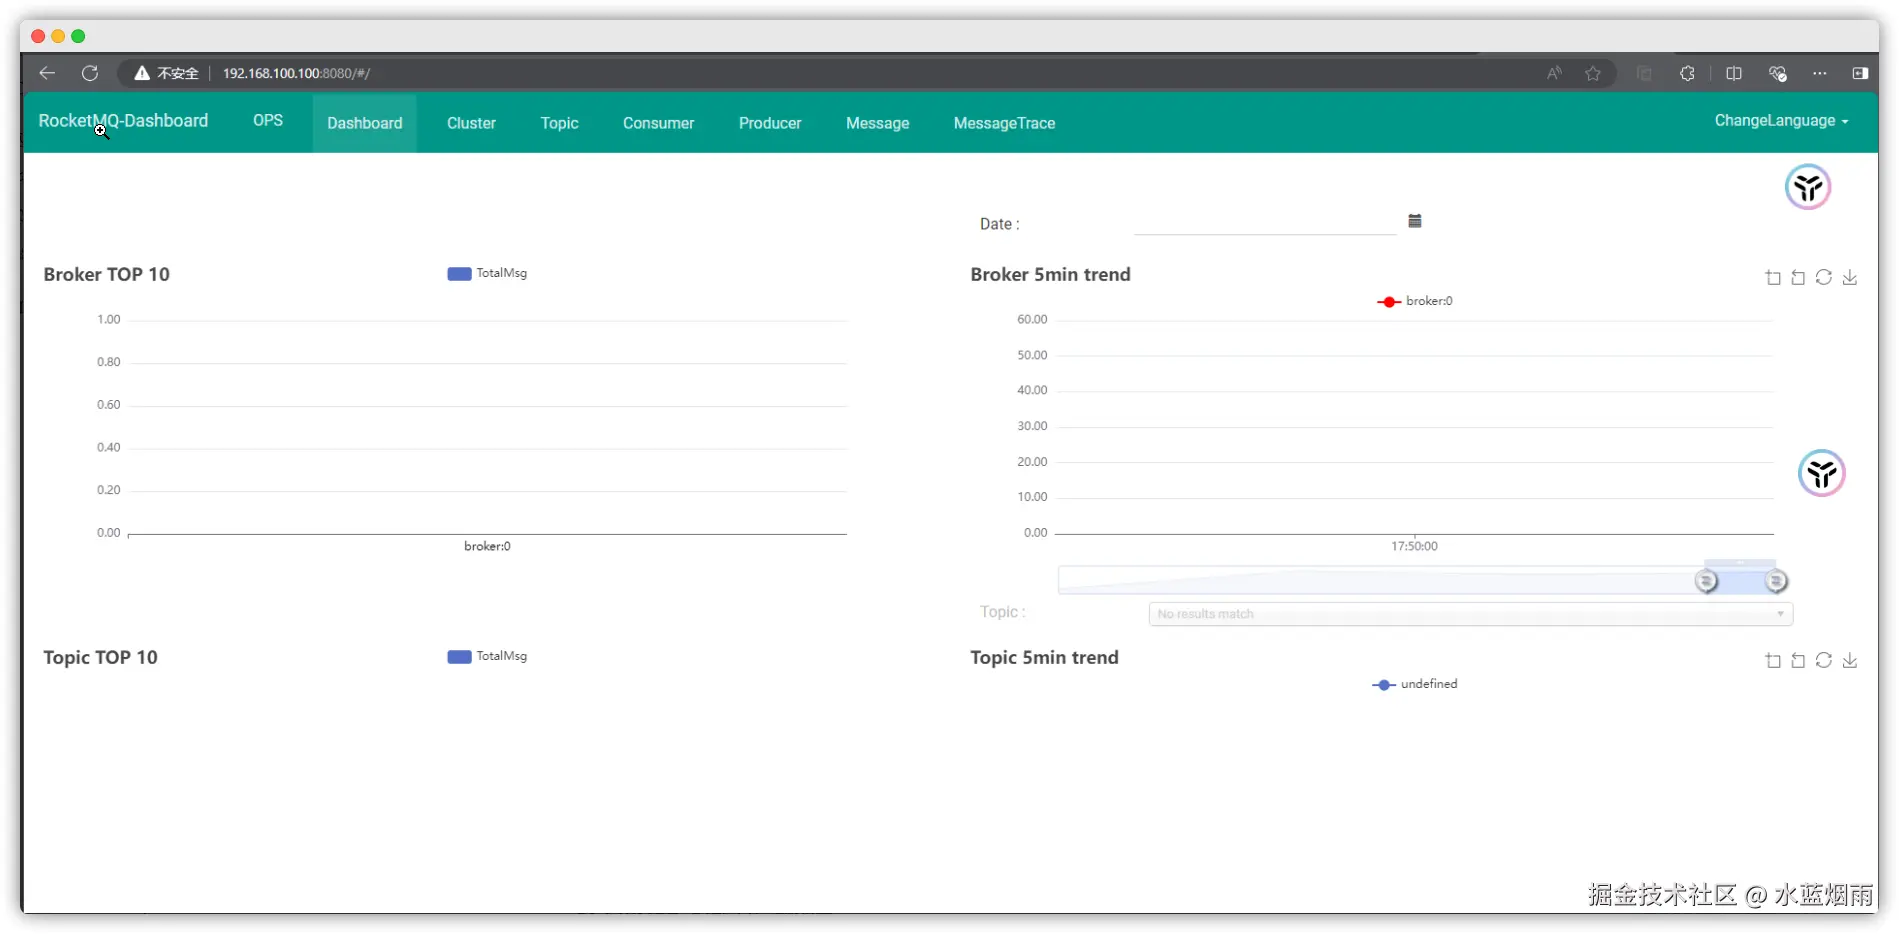The width and height of the screenshot is (1899, 934).
Task: Click the left handle of time zoom slider
Action: [x=1706, y=581]
